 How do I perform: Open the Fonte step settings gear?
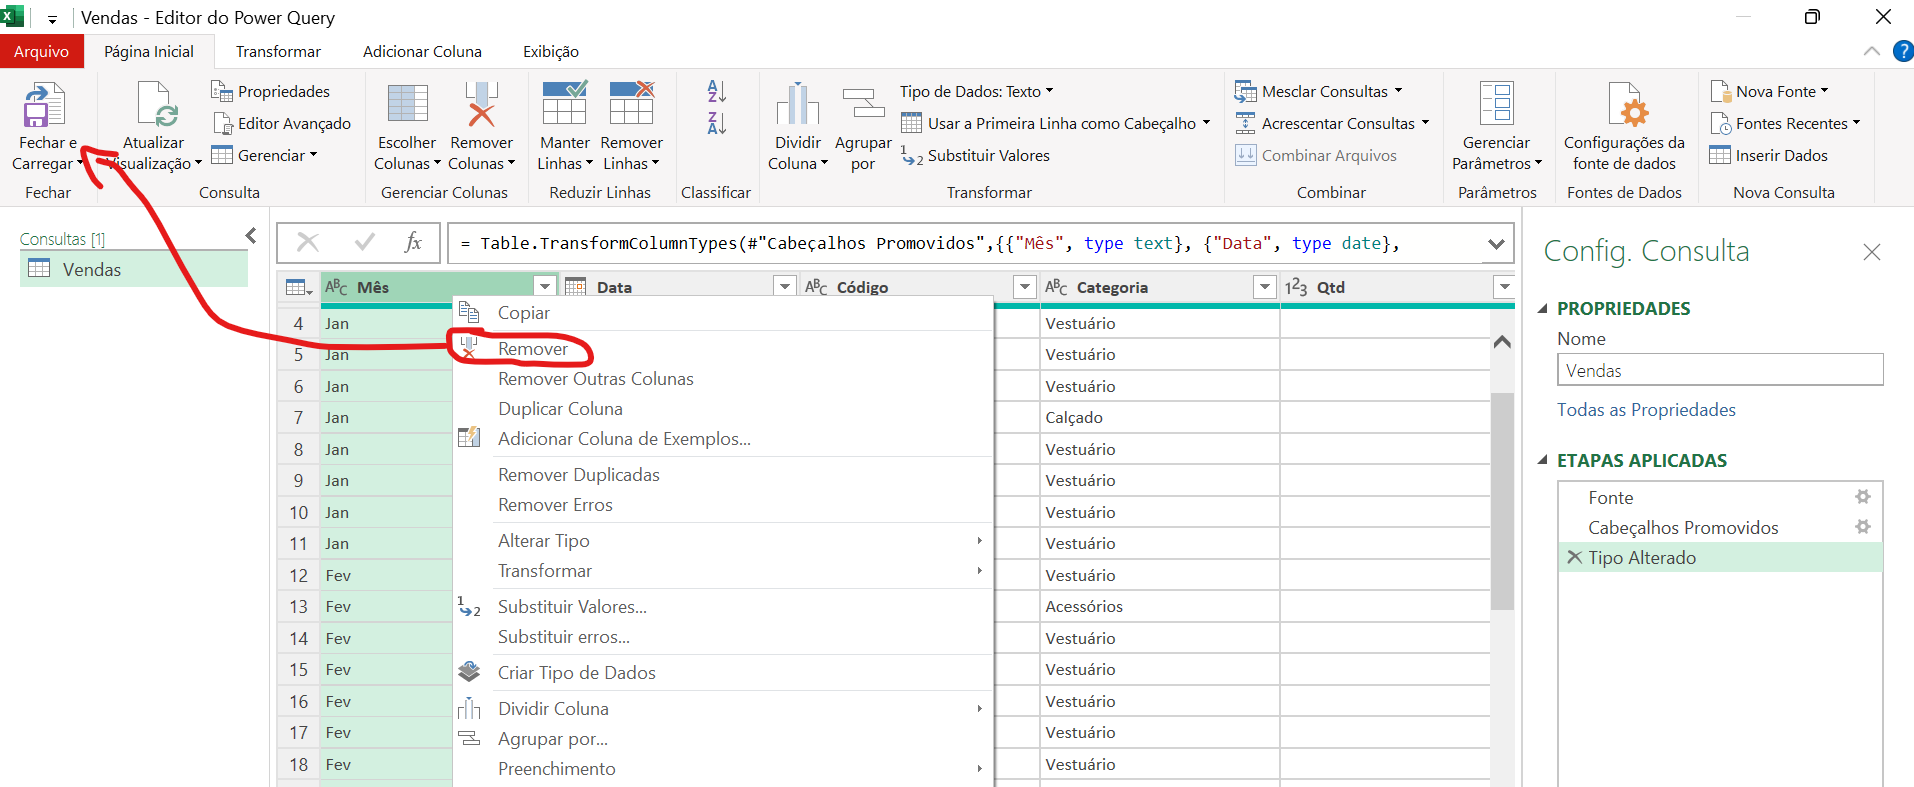click(x=1862, y=497)
